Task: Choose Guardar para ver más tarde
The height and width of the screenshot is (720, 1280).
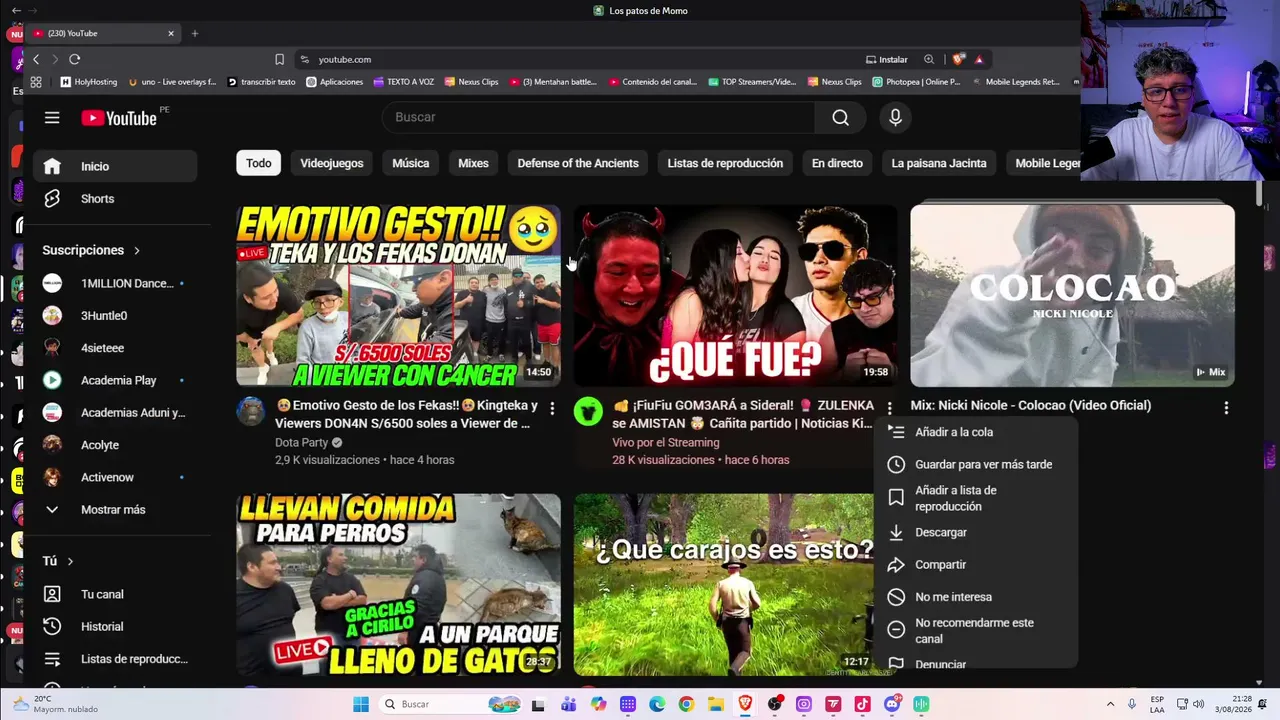Action: (975, 464)
